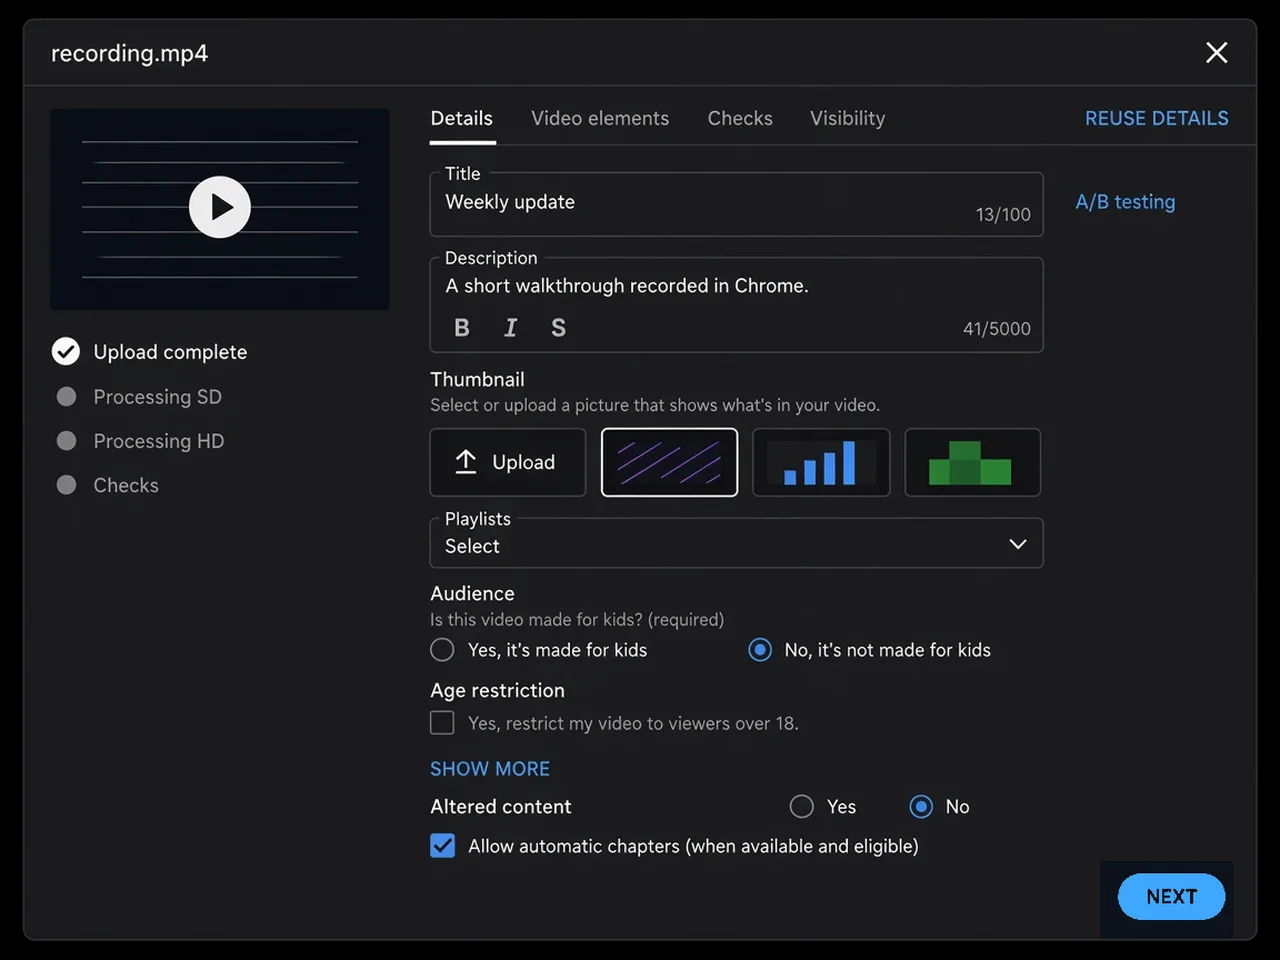
Task: Enable age restriction over 18 checkbox
Action: 442,722
